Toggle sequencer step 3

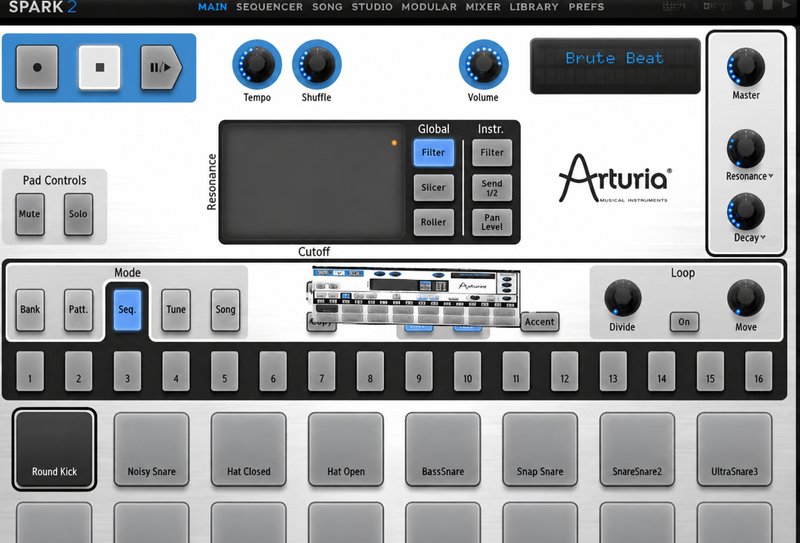click(127, 371)
